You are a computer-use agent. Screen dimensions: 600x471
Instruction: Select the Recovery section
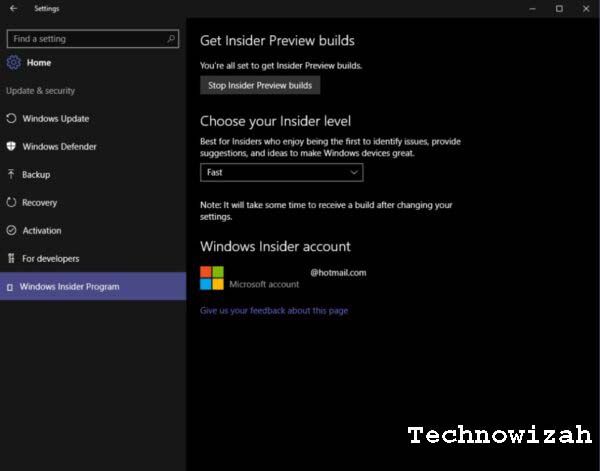(93, 202)
